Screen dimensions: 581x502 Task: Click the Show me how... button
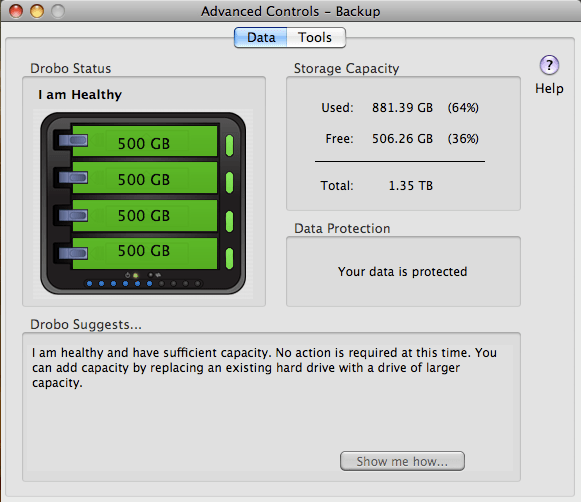pyautogui.click(x=402, y=461)
